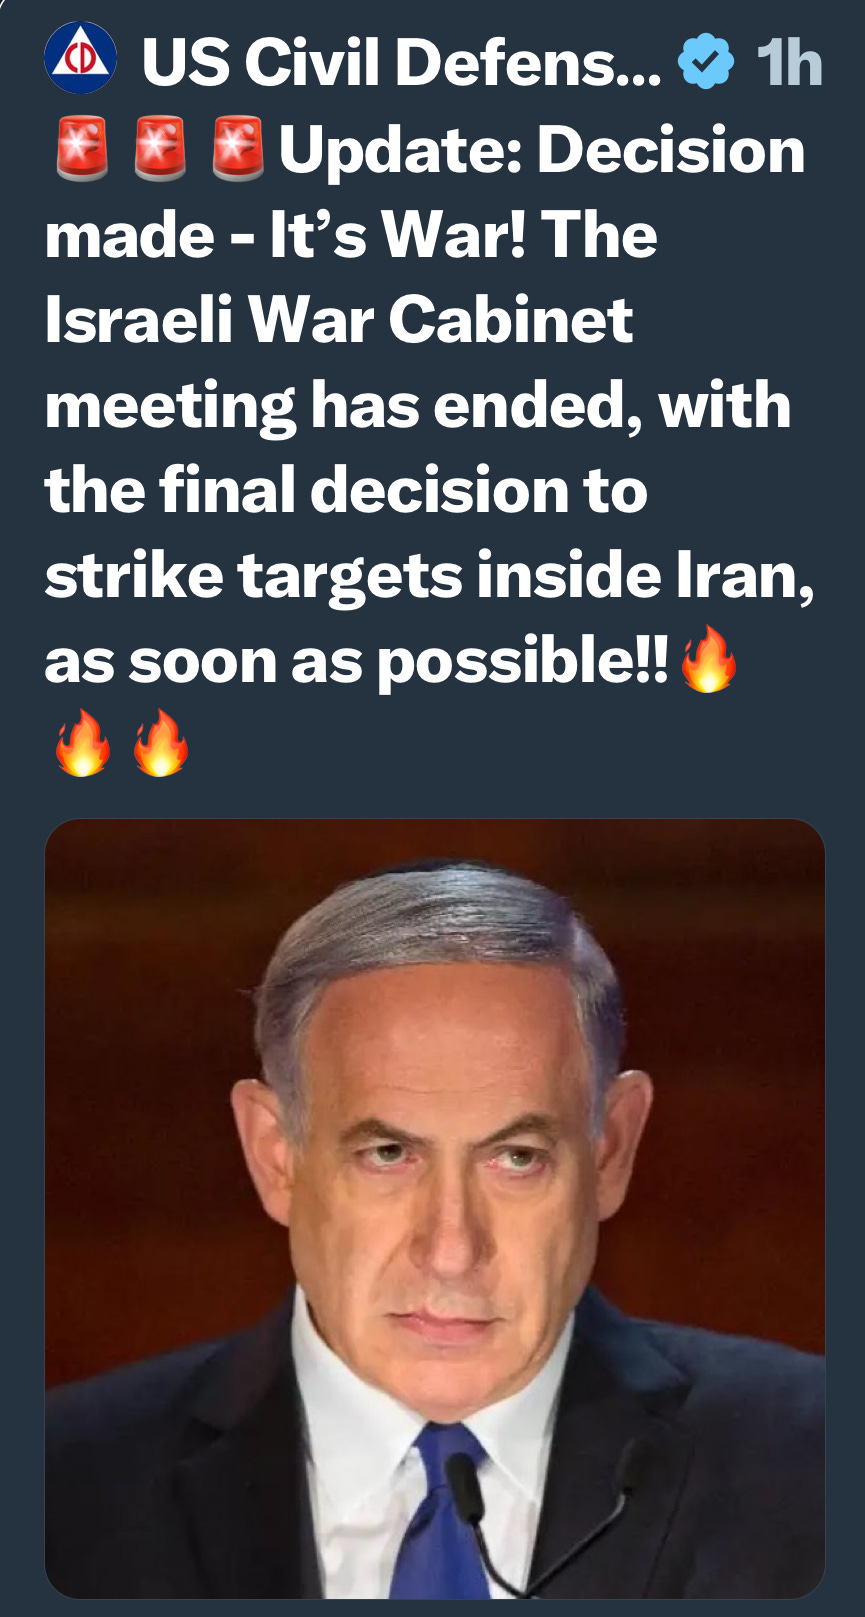Click the siren emoji beside "Update"

(x=238, y=149)
